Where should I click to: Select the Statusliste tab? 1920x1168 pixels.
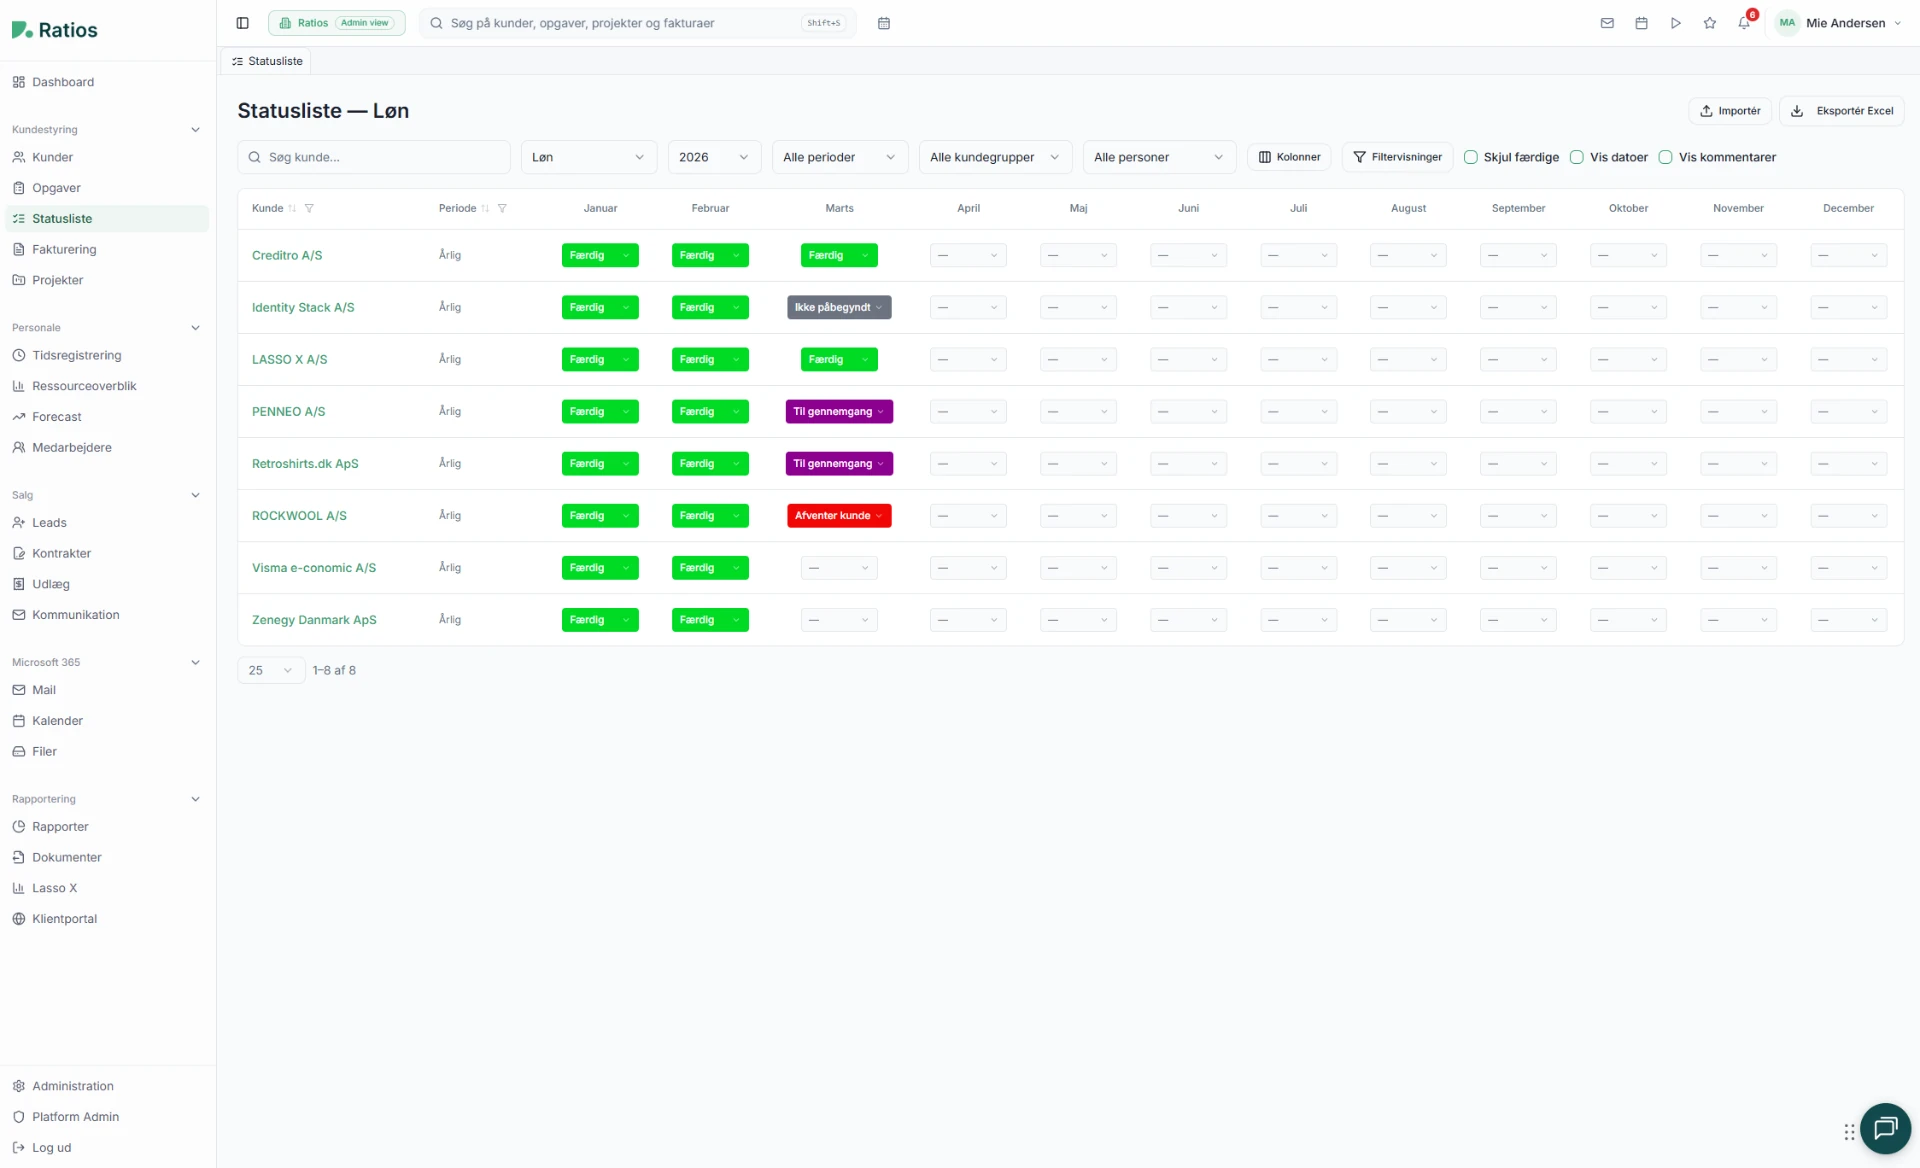pyautogui.click(x=266, y=61)
